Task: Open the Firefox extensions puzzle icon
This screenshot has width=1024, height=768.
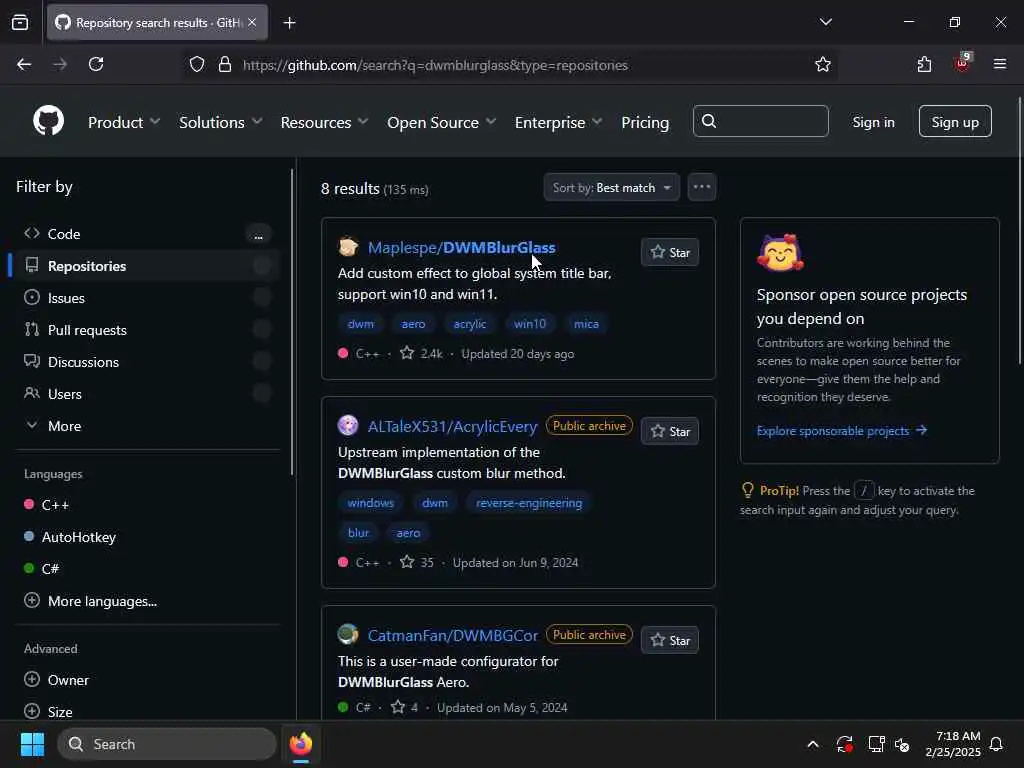Action: tap(924, 64)
